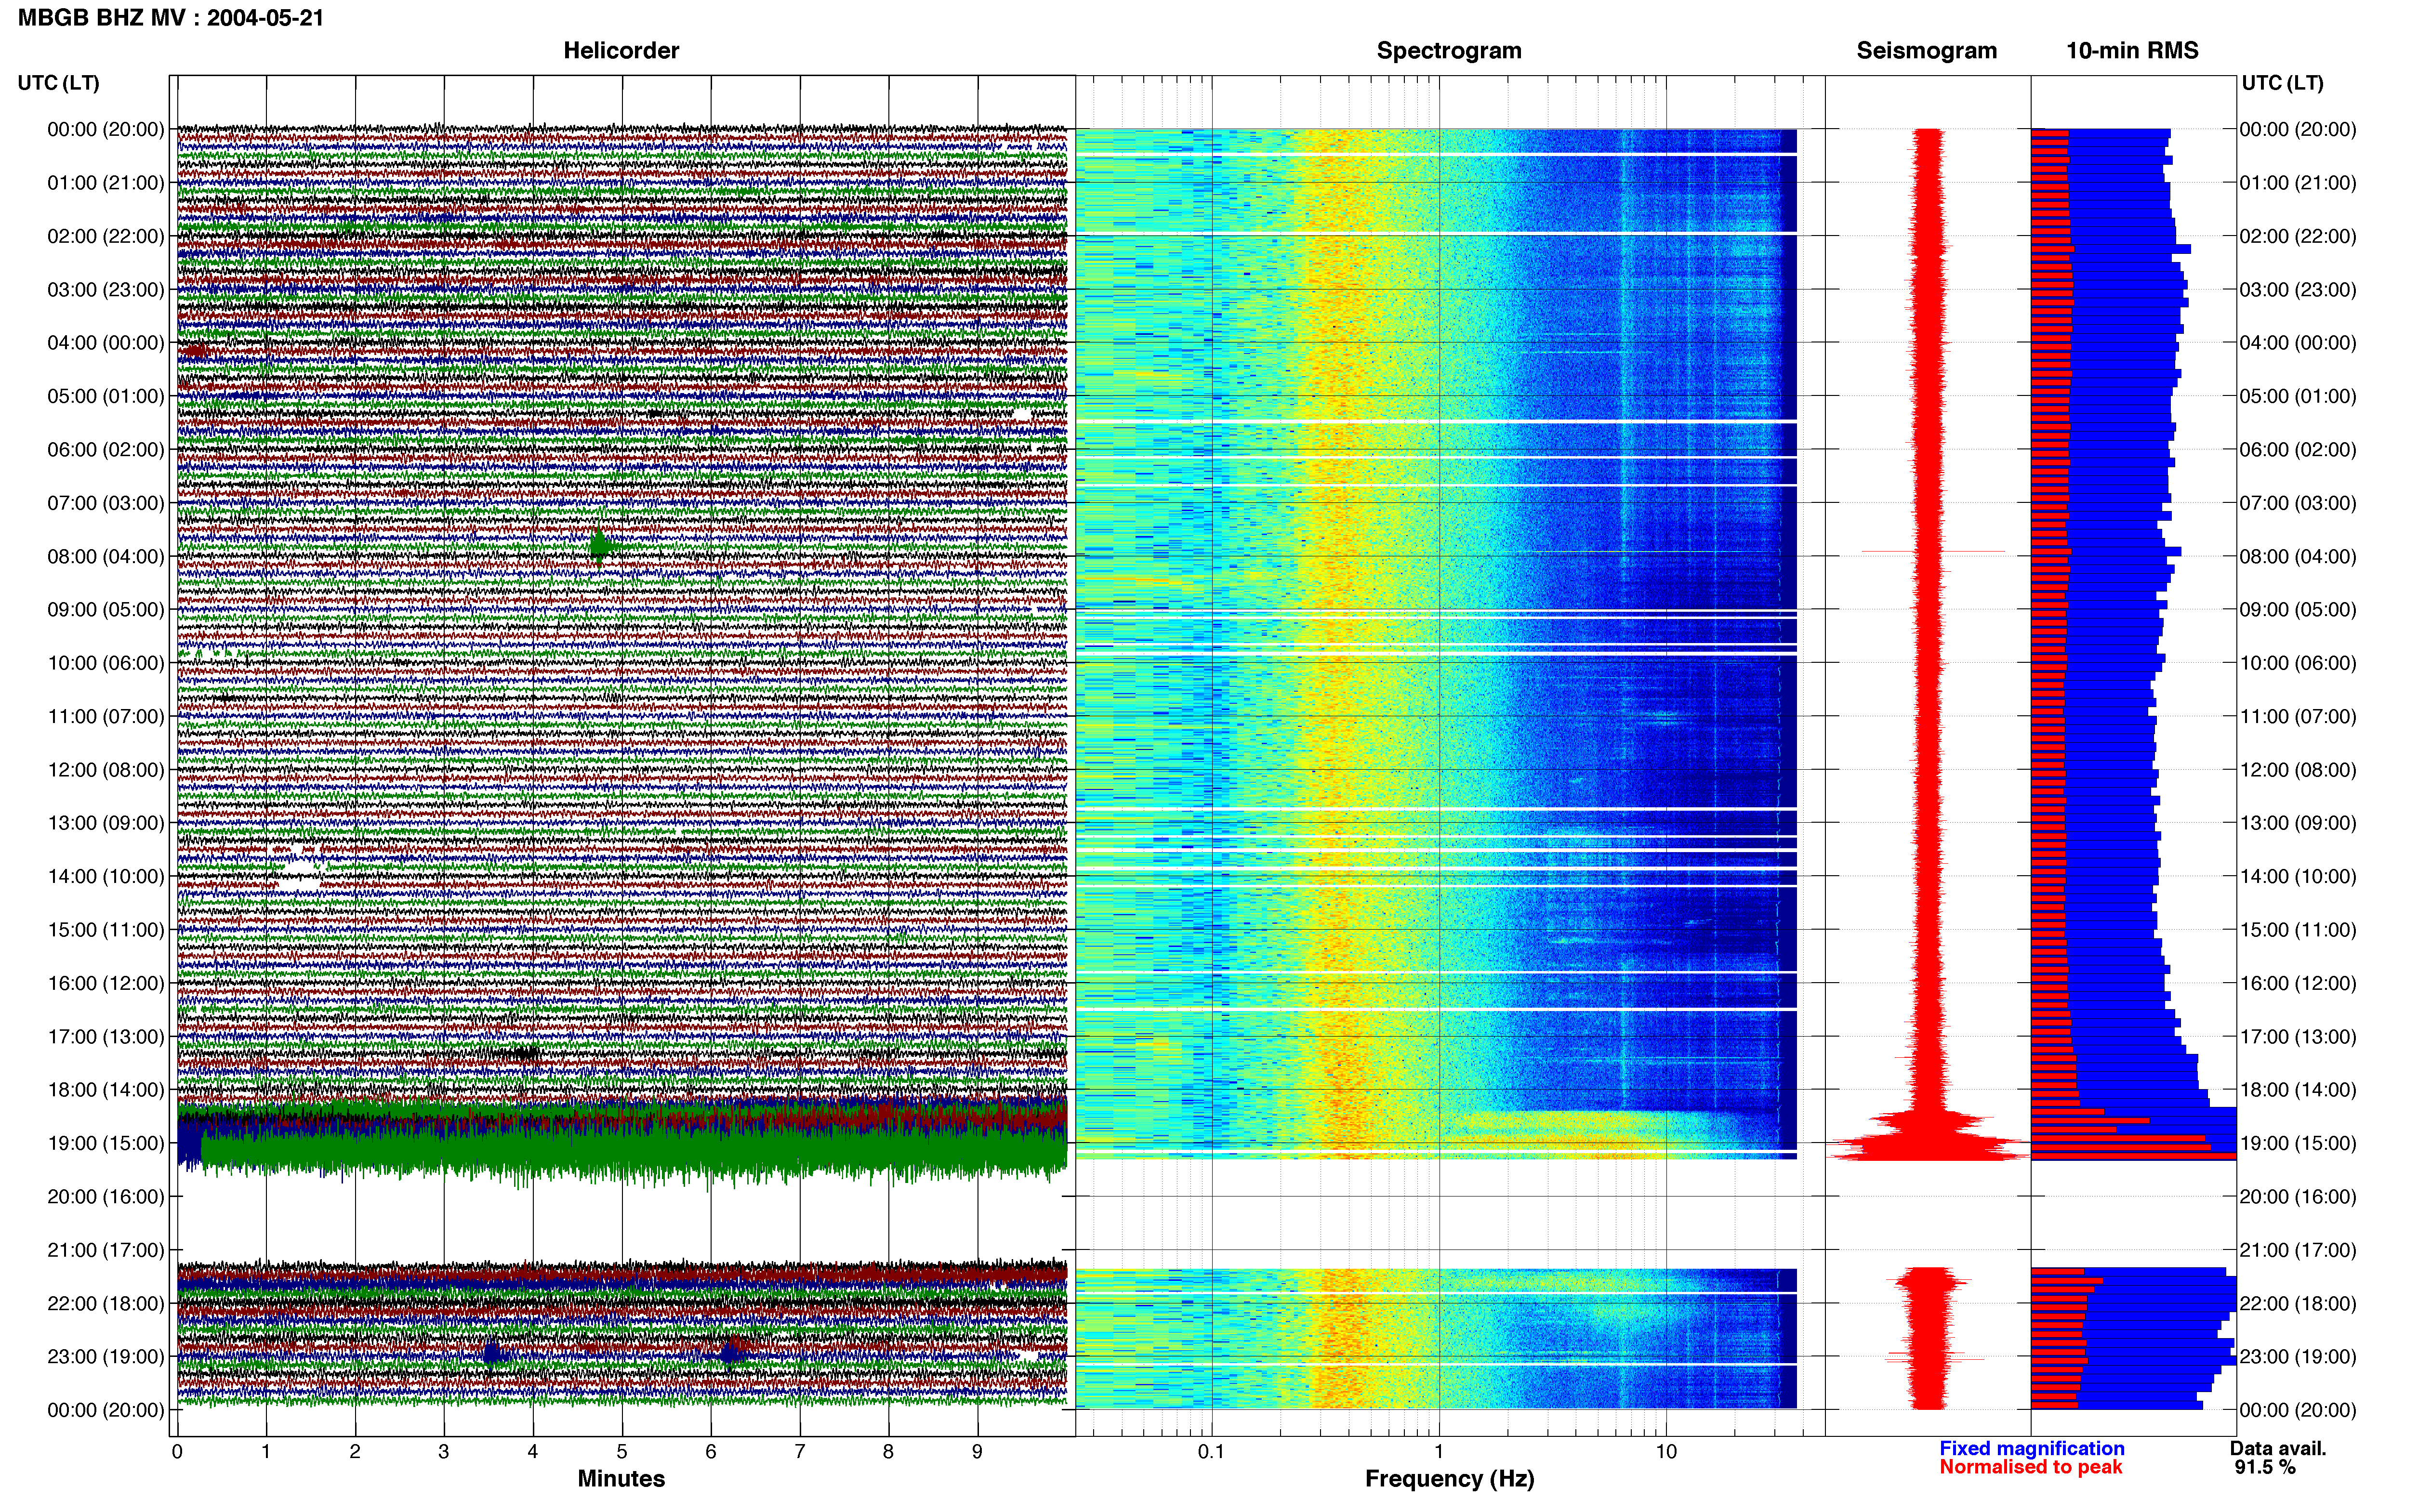Select the Spectrogram panel heading
This screenshot has width=2418, height=1512.
coord(1449,50)
